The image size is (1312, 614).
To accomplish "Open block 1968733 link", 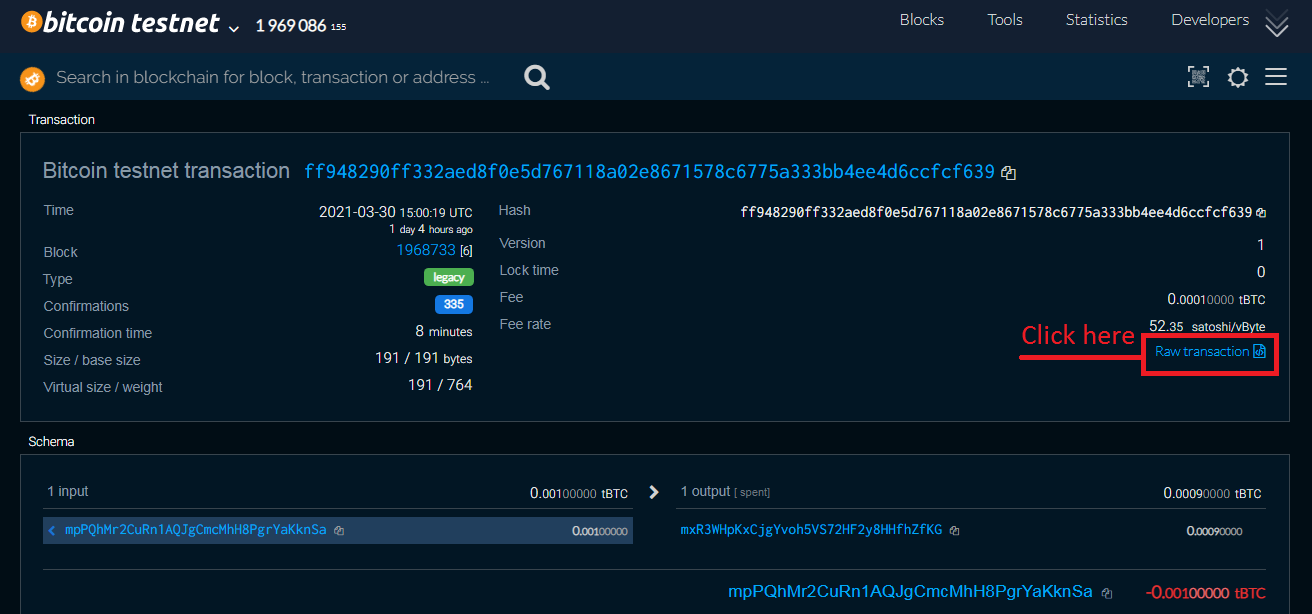I will (426, 250).
